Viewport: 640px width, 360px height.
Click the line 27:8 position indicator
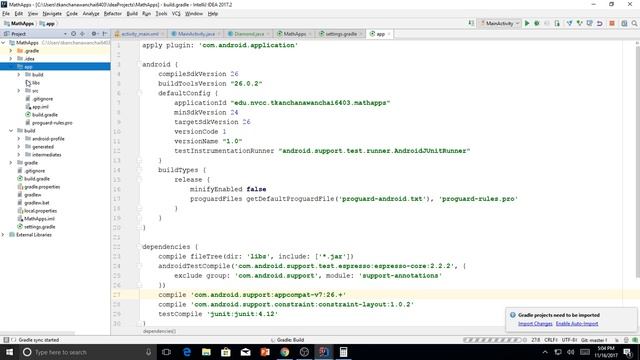(x=536, y=340)
